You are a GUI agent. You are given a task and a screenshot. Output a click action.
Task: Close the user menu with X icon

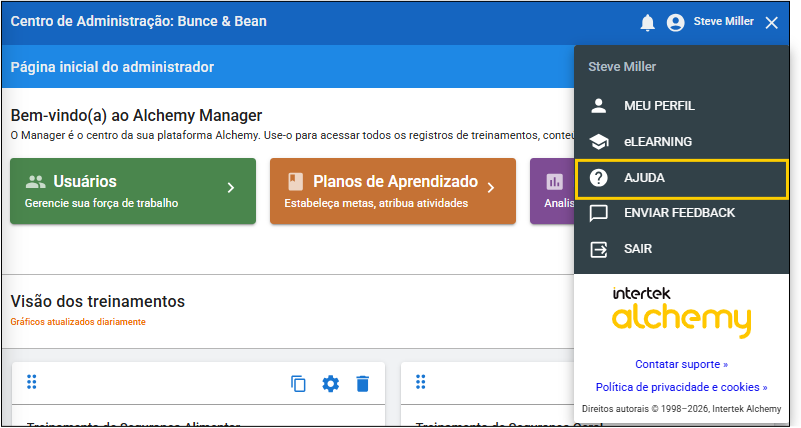click(771, 22)
